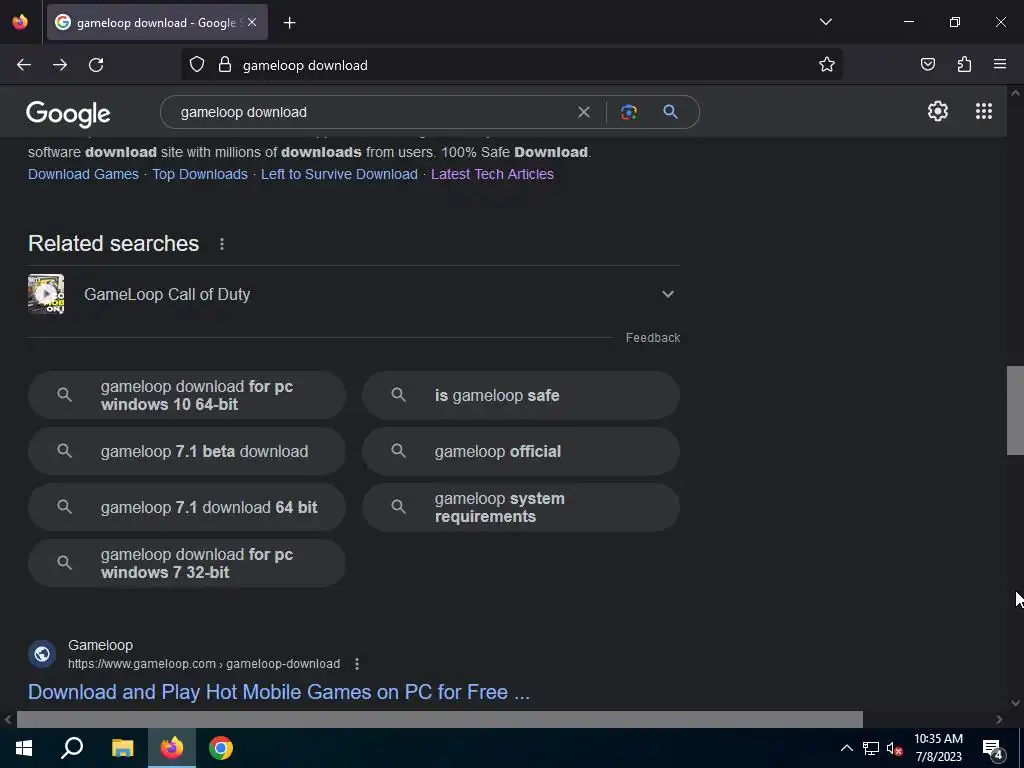Viewport: 1024px width, 768px height.
Task: Reload the page with the refresh icon
Action: point(96,65)
